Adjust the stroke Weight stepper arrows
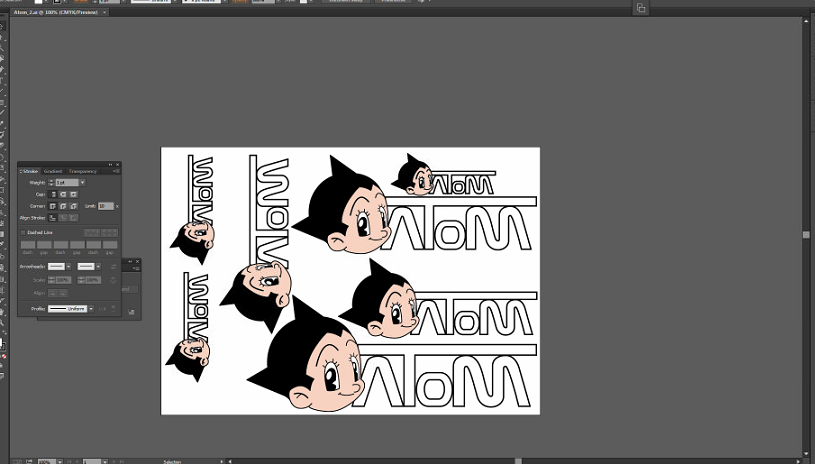815x464 pixels. click(x=51, y=183)
